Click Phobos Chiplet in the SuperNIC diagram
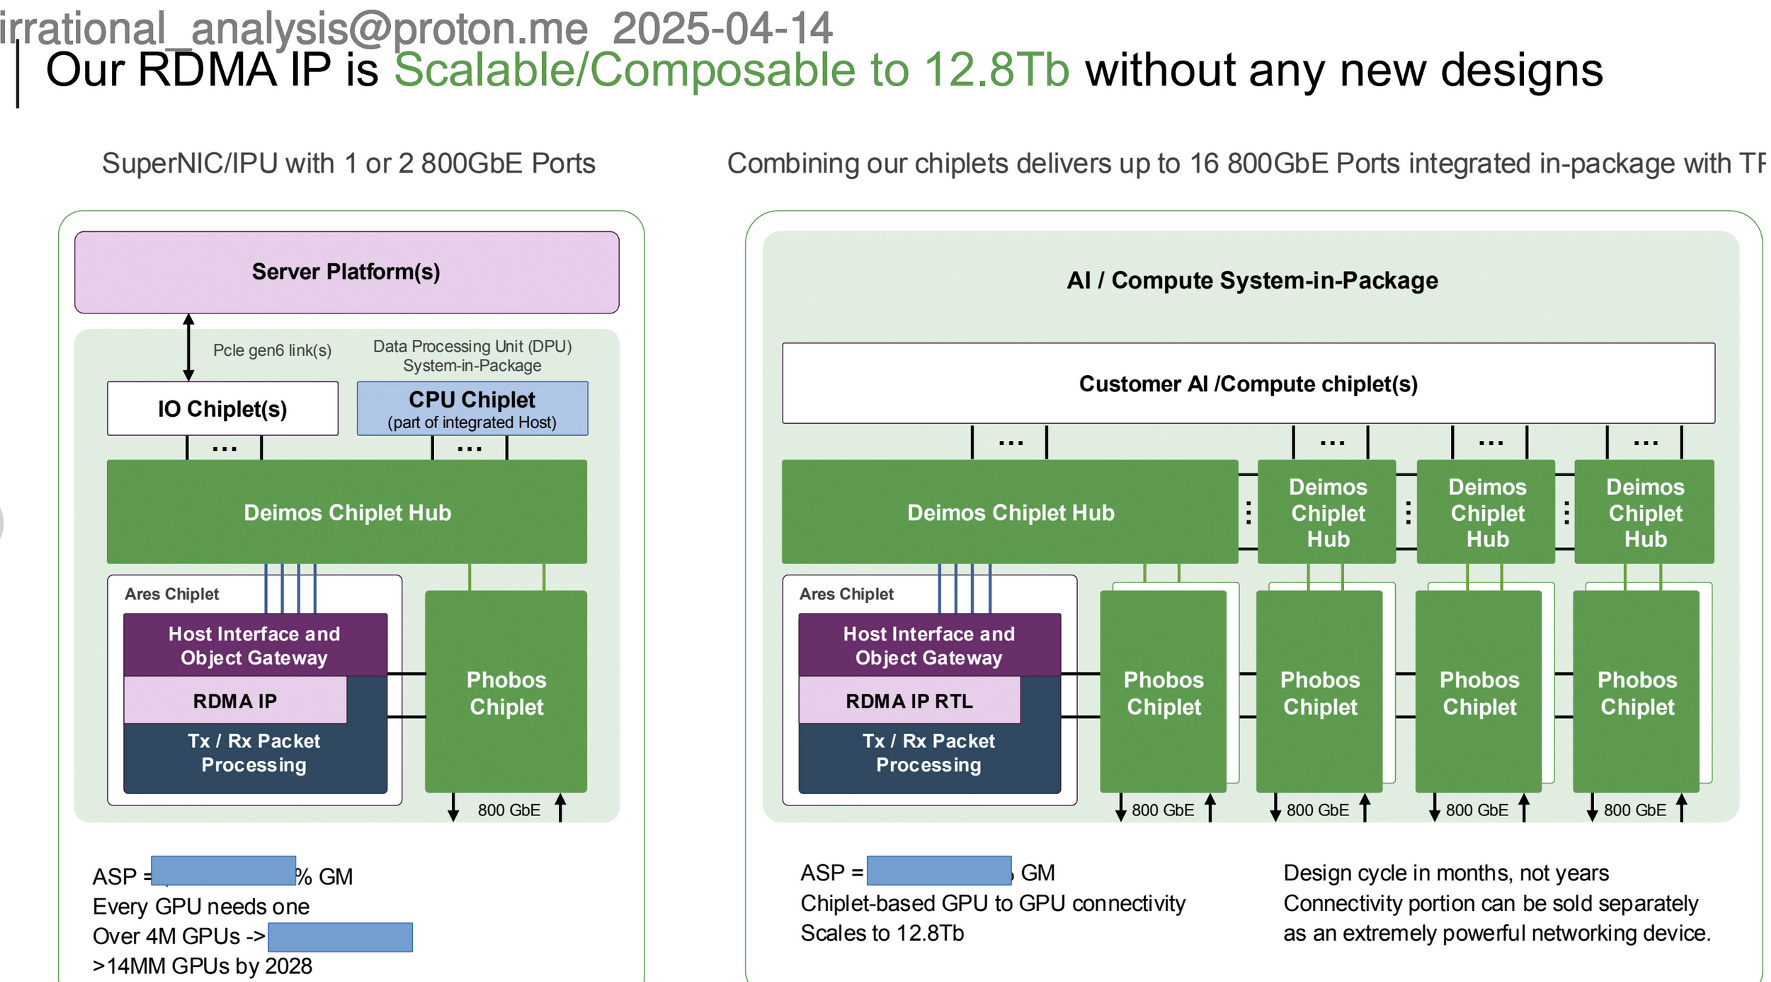The width and height of the screenshot is (1771, 982). (506, 692)
